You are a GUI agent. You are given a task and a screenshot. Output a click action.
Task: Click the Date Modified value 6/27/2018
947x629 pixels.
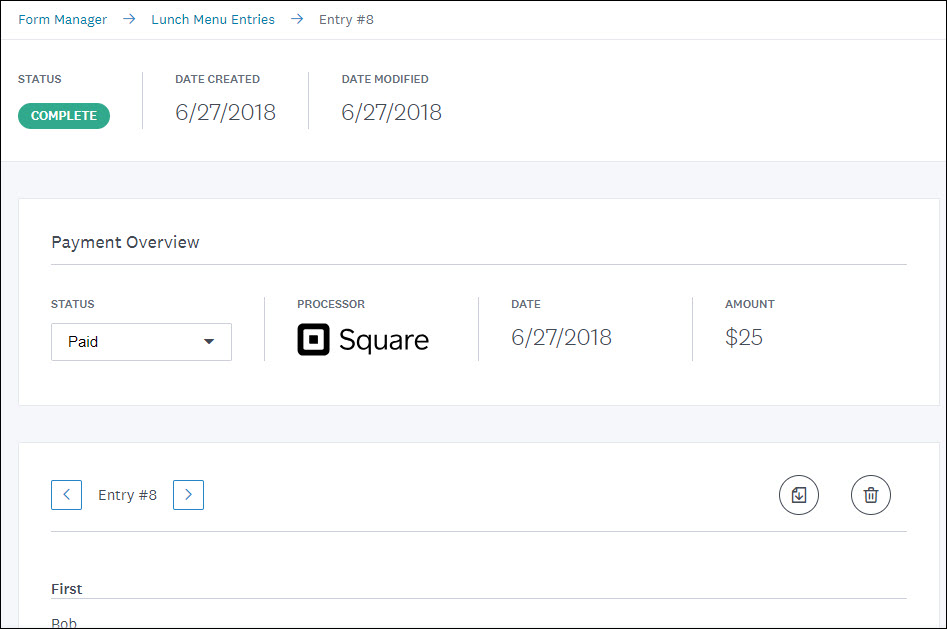point(392,112)
